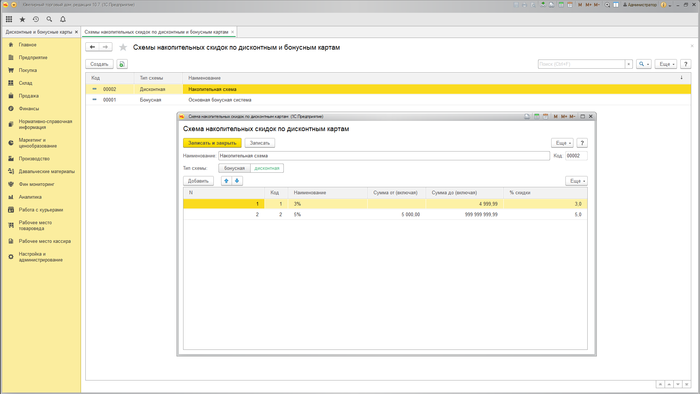Open notifications bell icon
This screenshot has width=700, height=394.
63,19
